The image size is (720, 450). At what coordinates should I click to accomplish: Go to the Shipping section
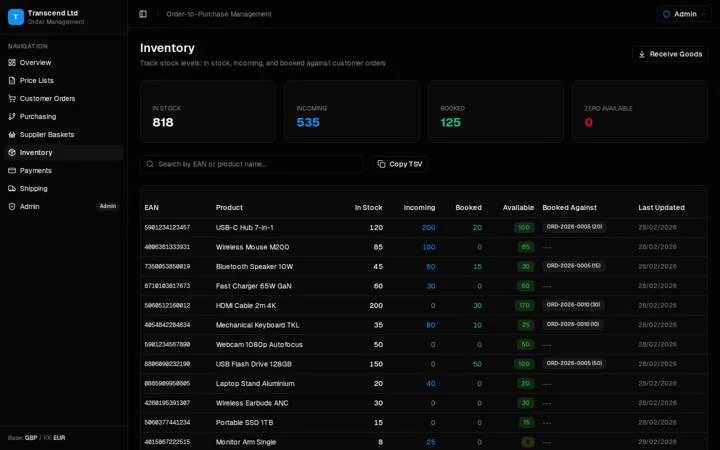coord(63,188)
